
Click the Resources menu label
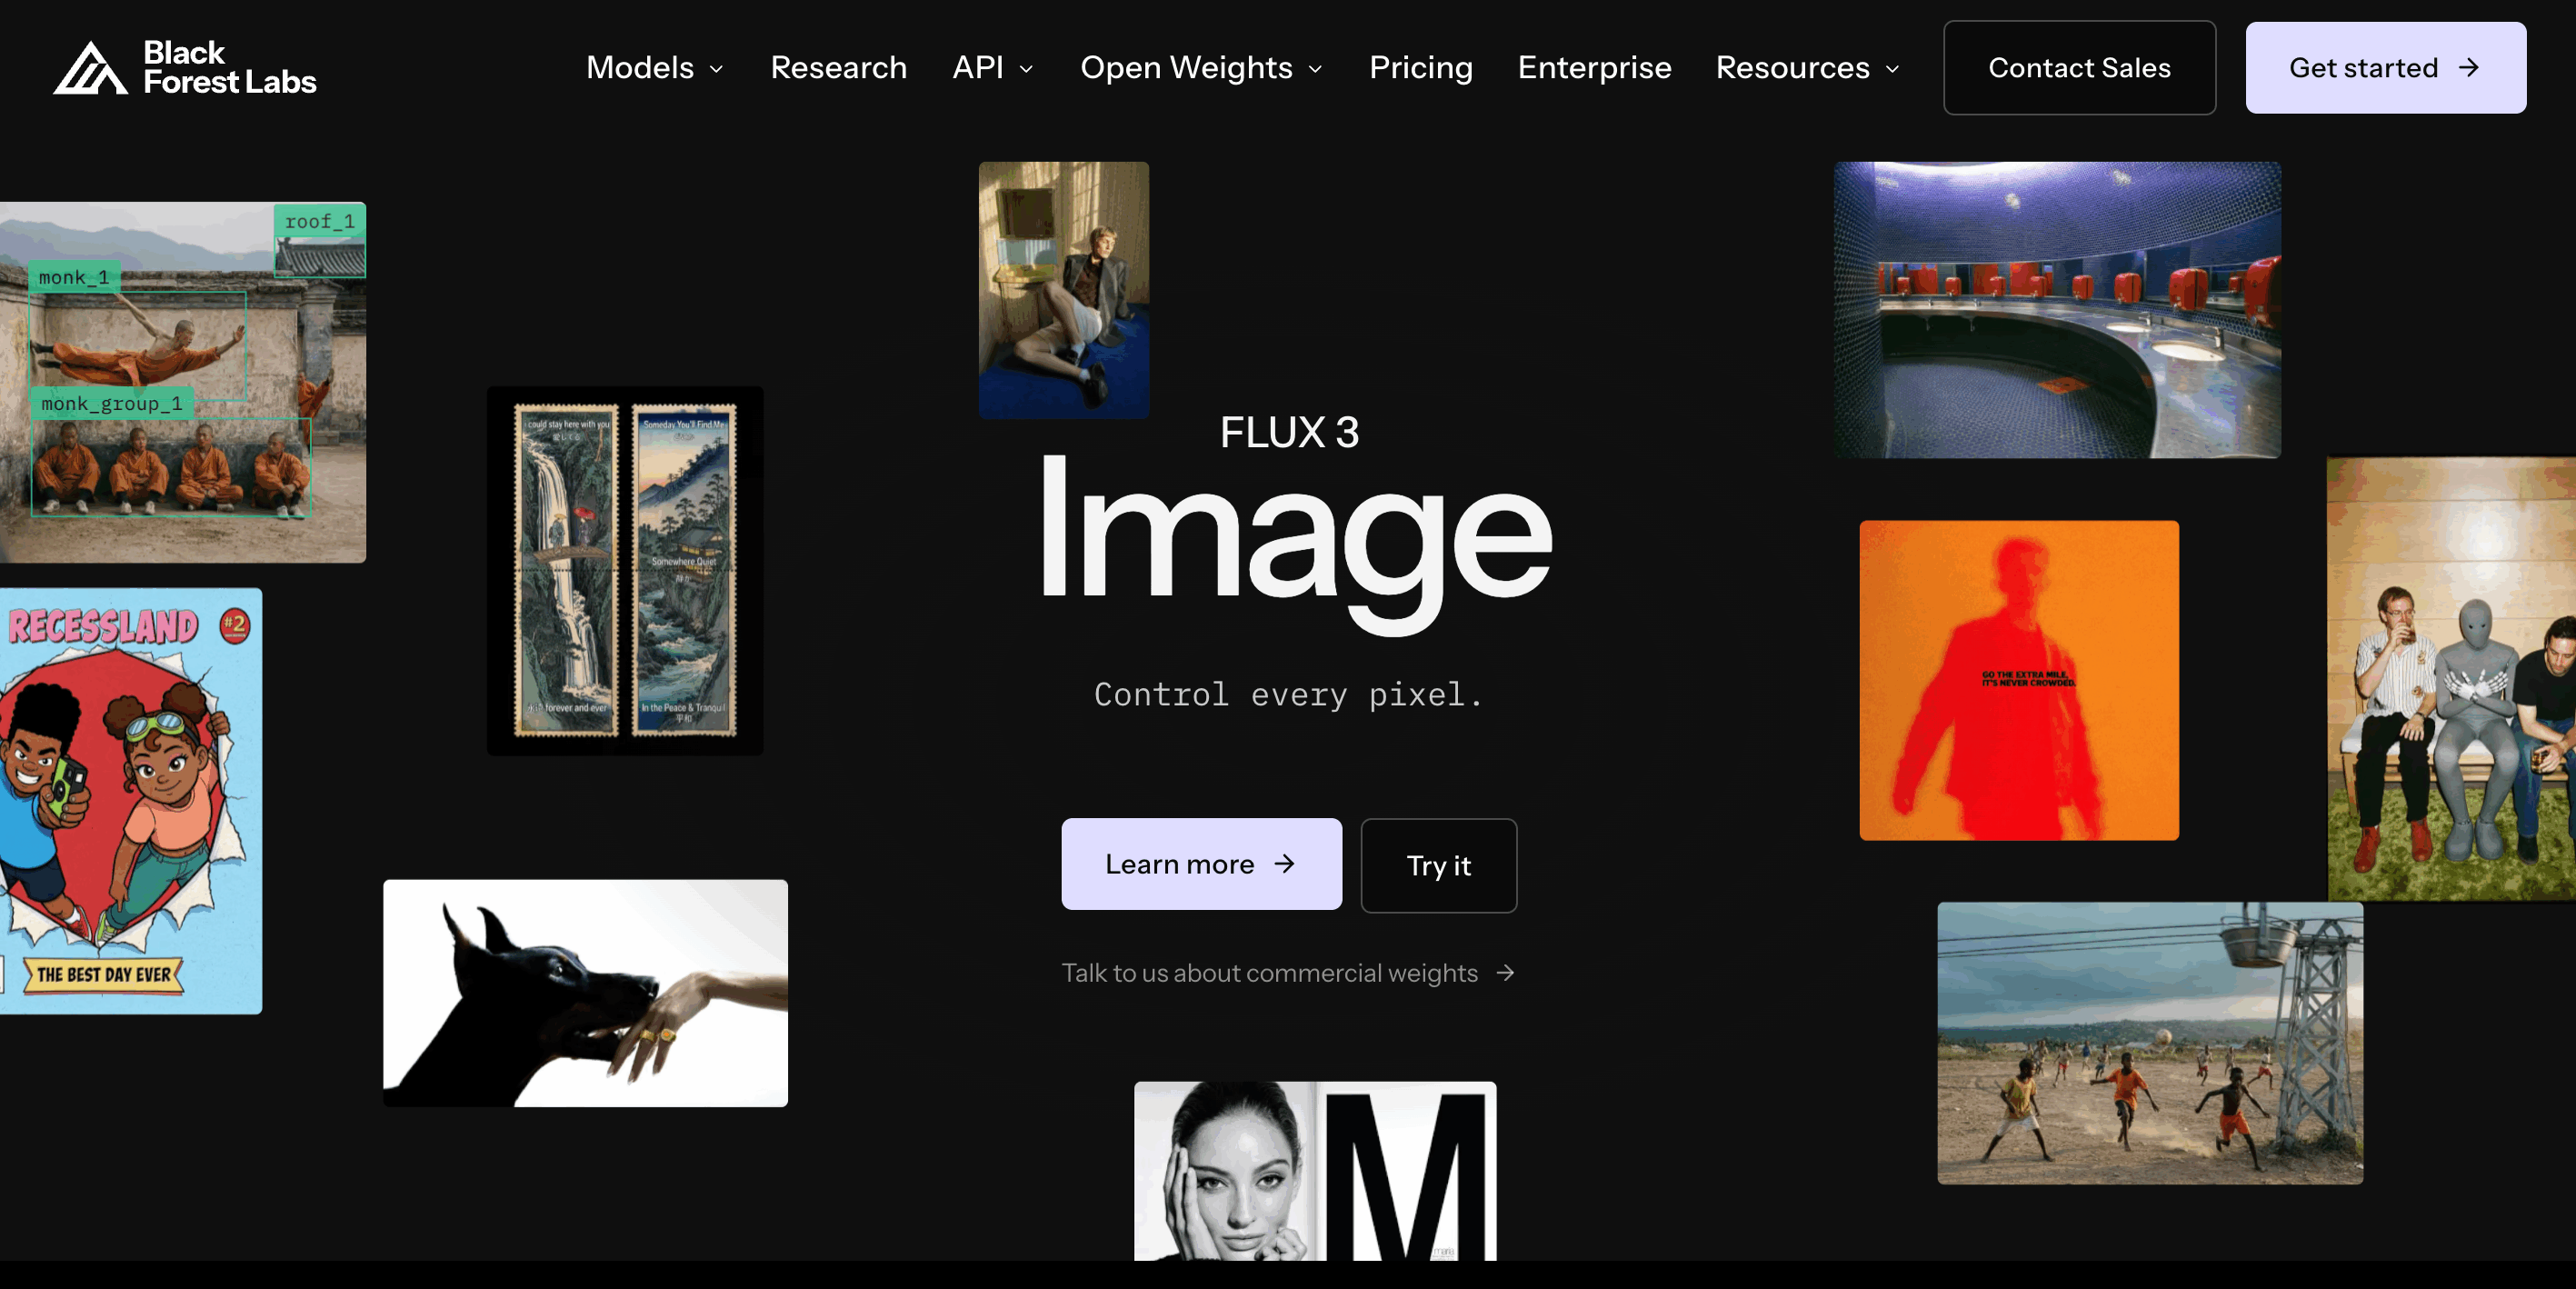1792,67
